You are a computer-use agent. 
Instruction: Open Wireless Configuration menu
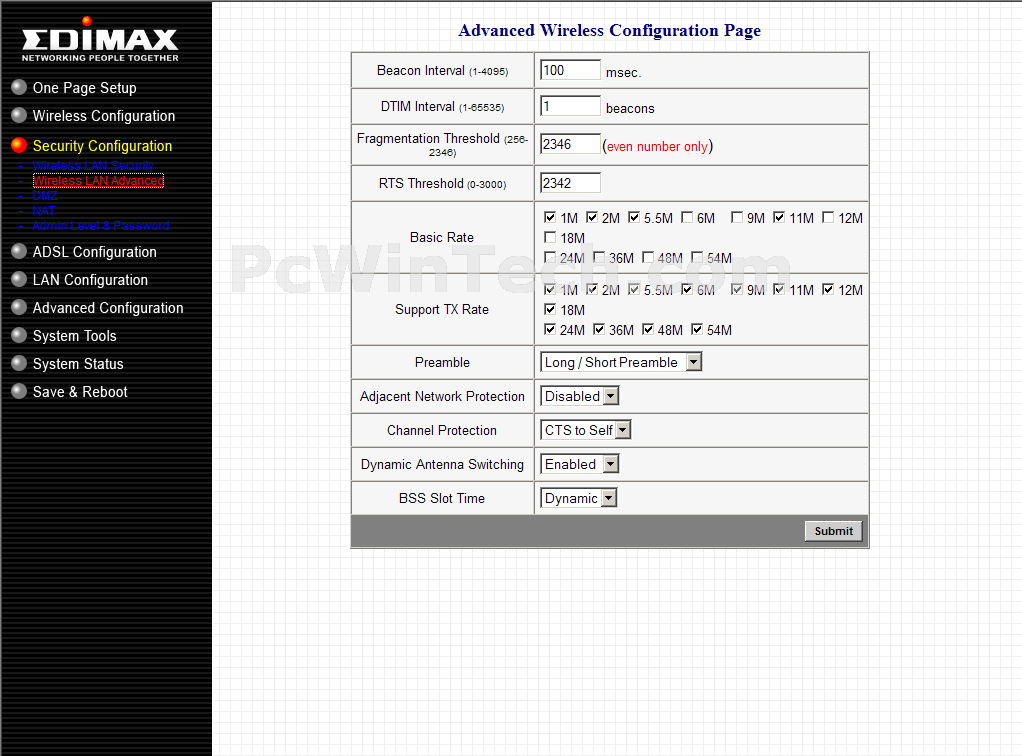point(104,116)
